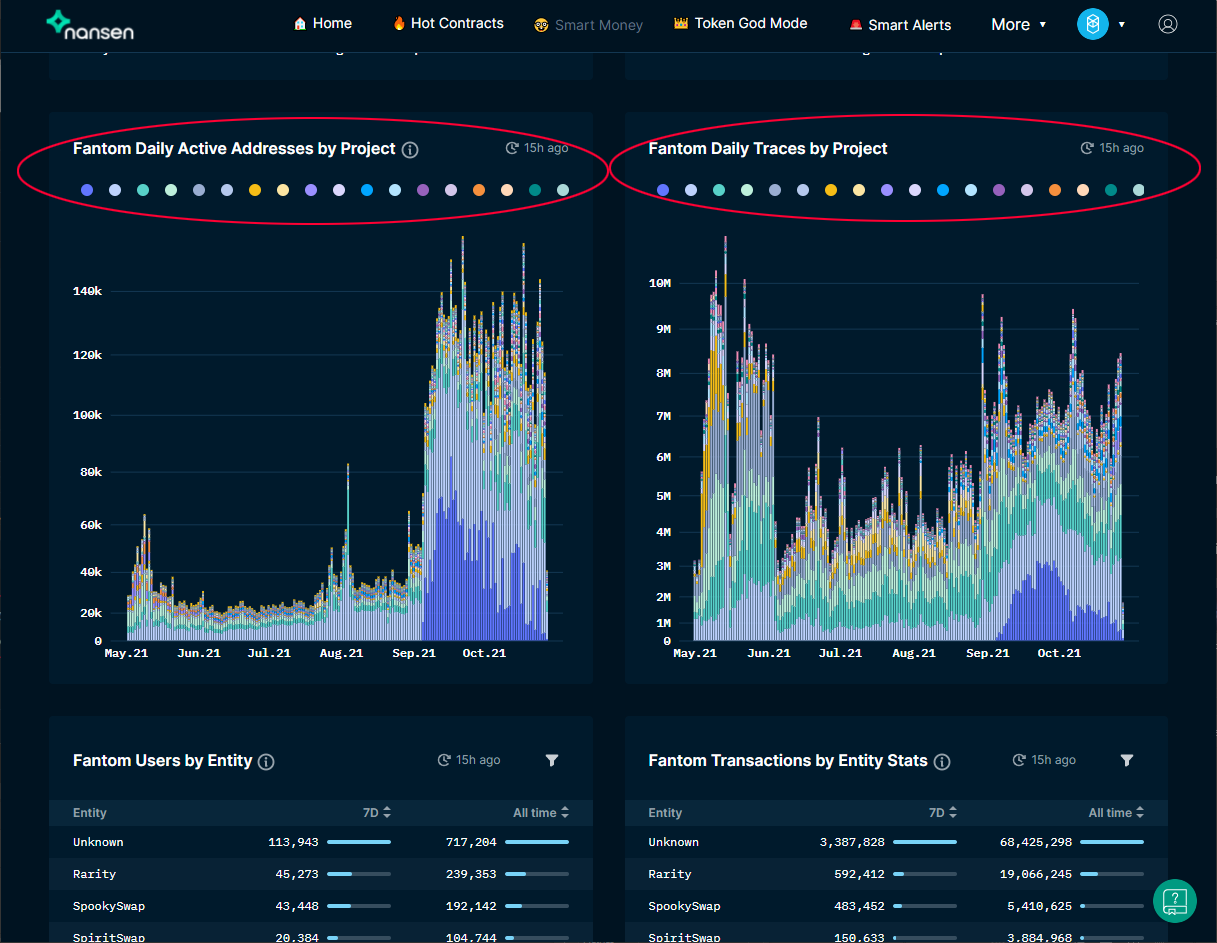Toggle the first blue series in Daily Traces legend
Viewport: 1217px width, 943px height.
click(x=663, y=189)
